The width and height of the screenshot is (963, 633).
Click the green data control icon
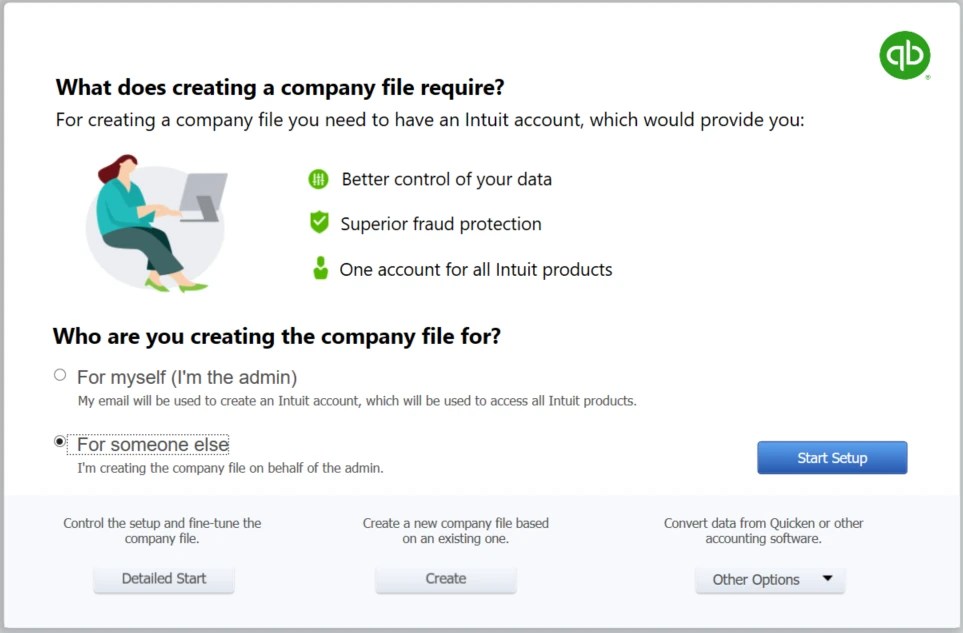(x=319, y=179)
